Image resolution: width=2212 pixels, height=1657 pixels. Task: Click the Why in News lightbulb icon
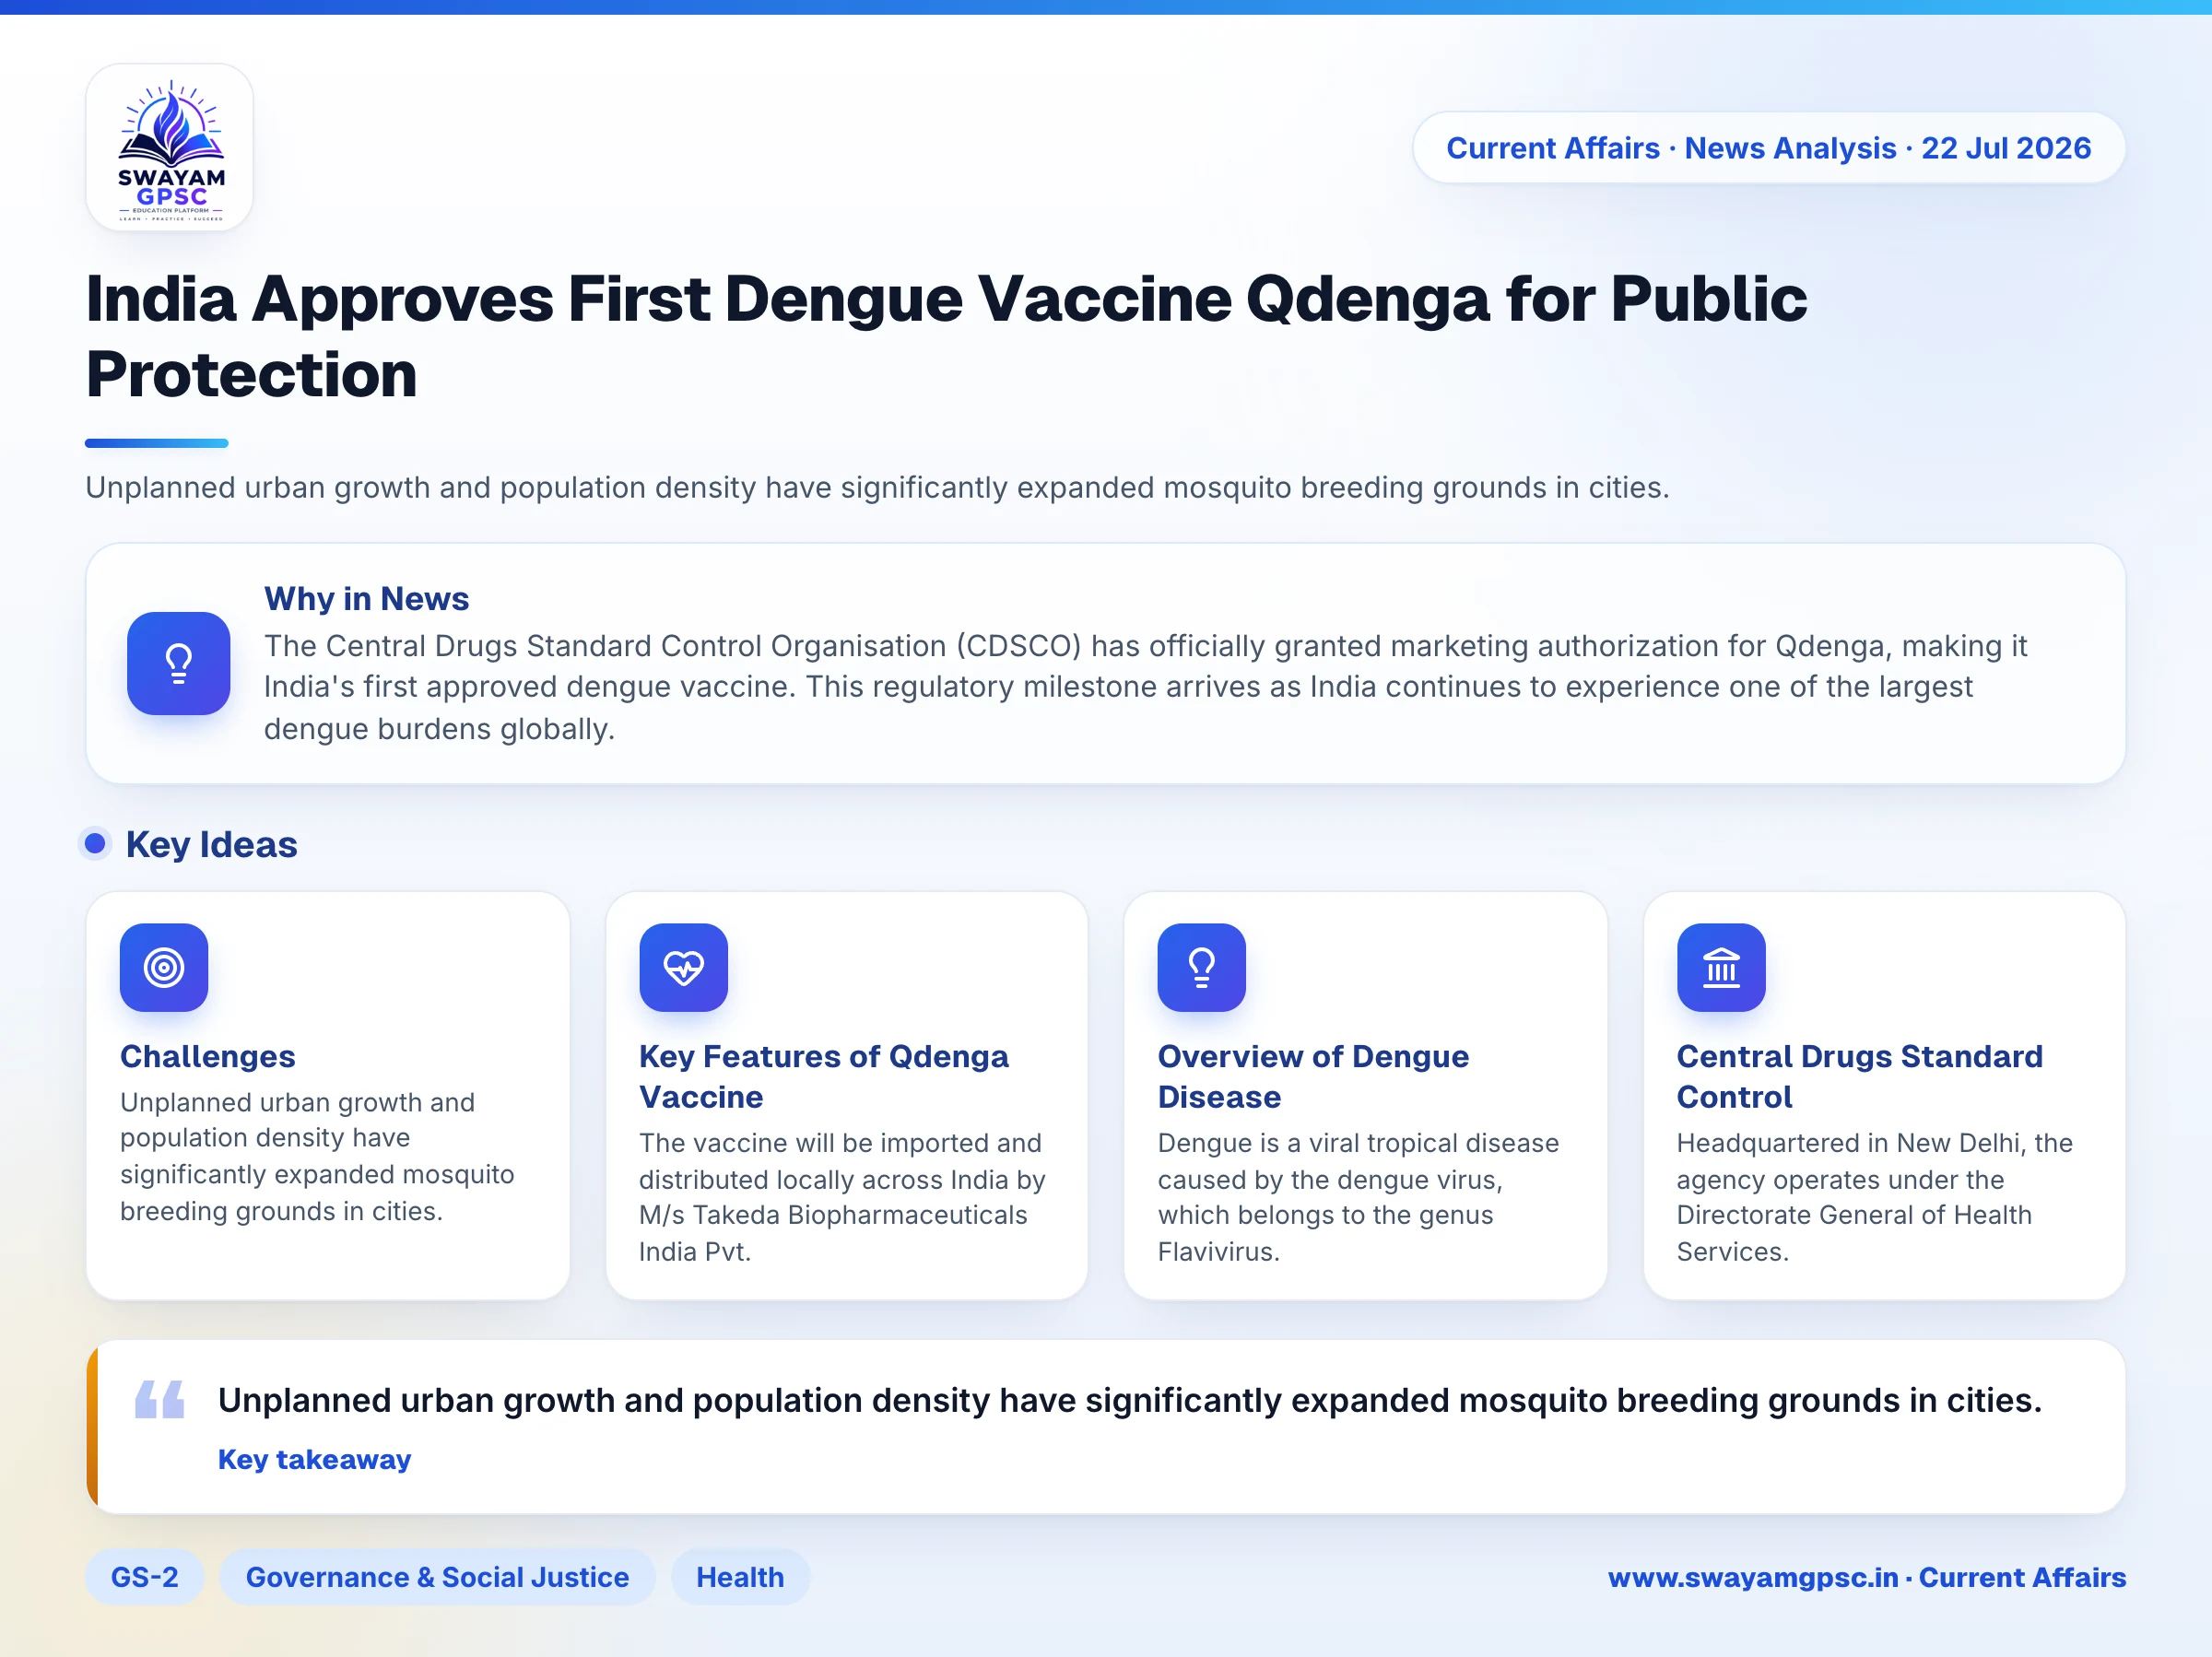[x=178, y=663]
